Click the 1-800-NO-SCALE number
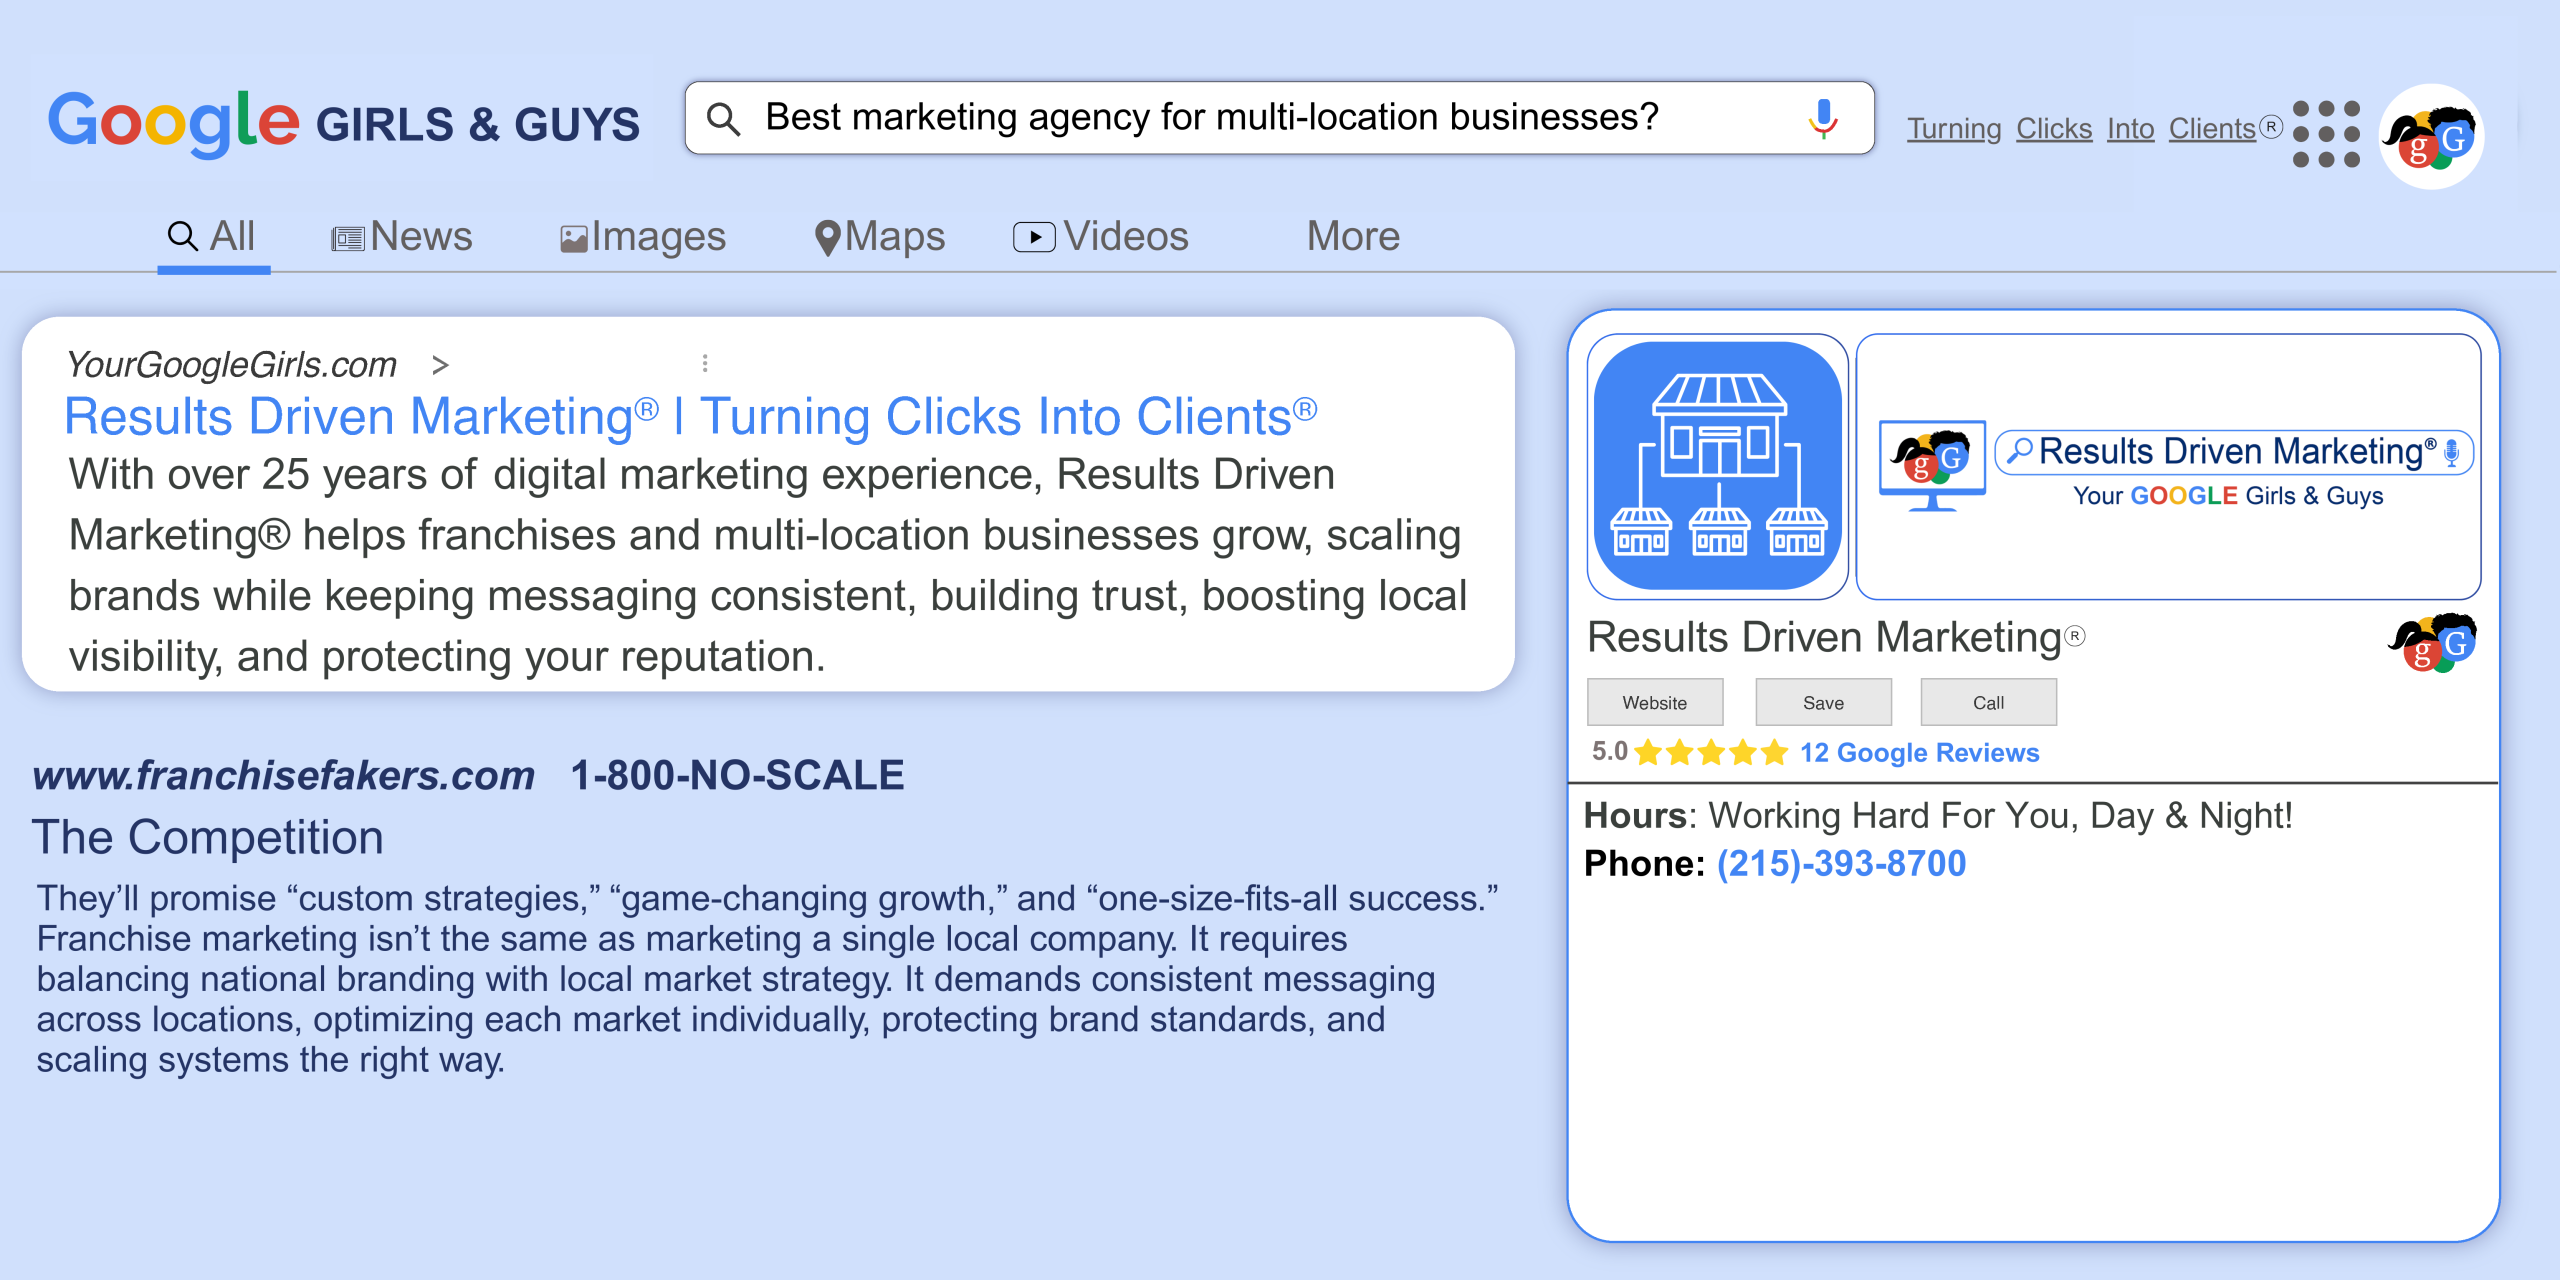 737,776
